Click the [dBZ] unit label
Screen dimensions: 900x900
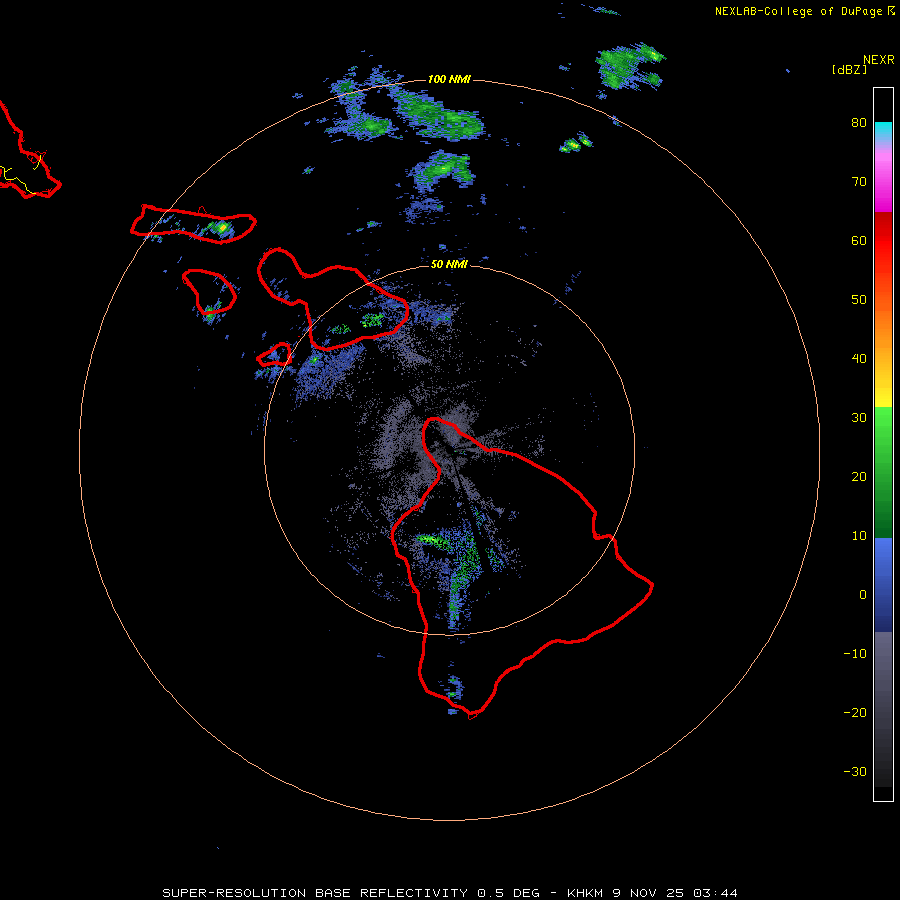tap(849, 70)
